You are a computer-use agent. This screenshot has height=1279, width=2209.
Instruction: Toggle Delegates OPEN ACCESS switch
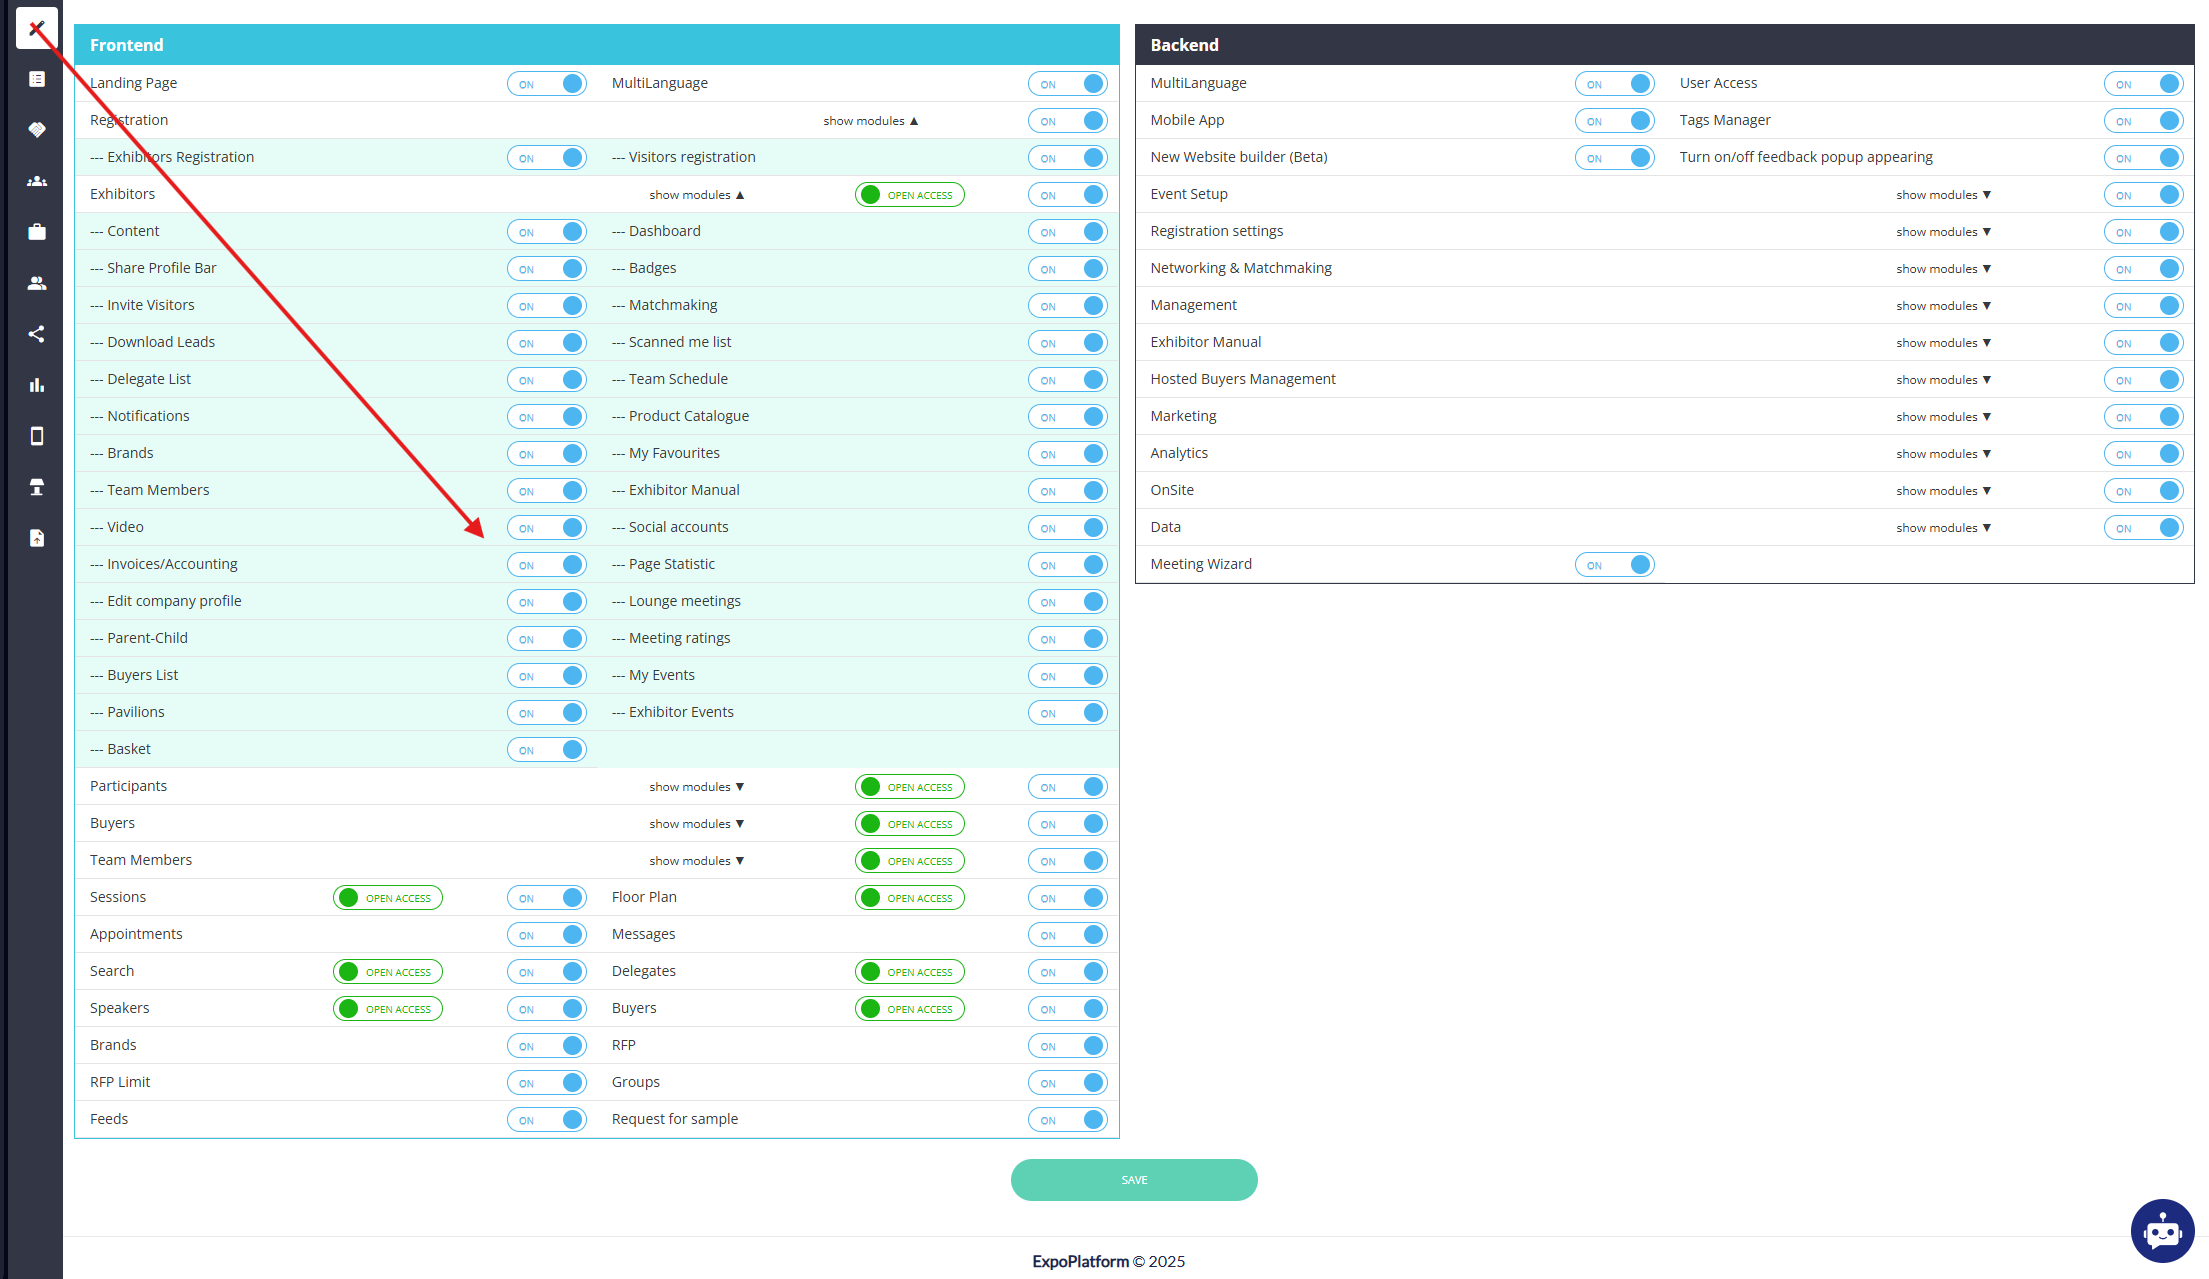pos(909,972)
